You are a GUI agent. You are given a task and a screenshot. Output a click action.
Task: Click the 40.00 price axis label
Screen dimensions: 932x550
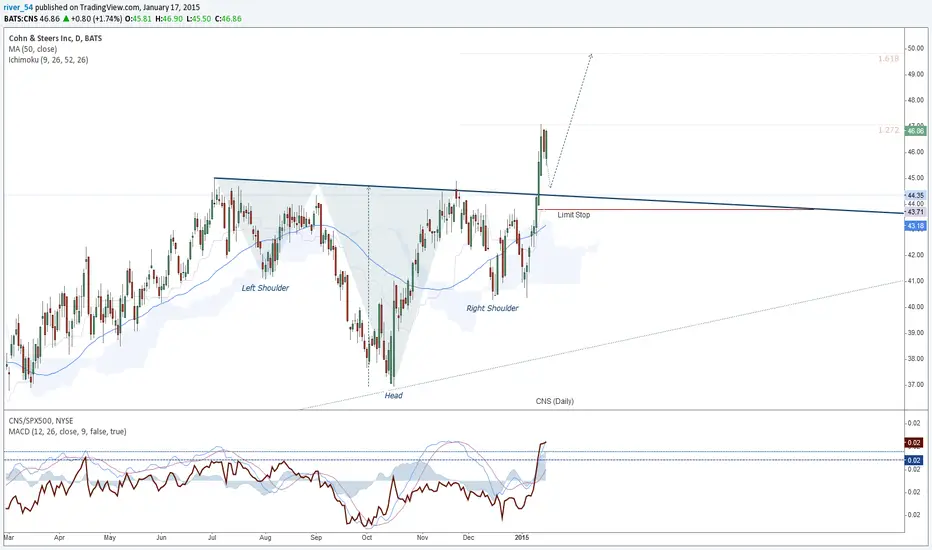pos(915,307)
